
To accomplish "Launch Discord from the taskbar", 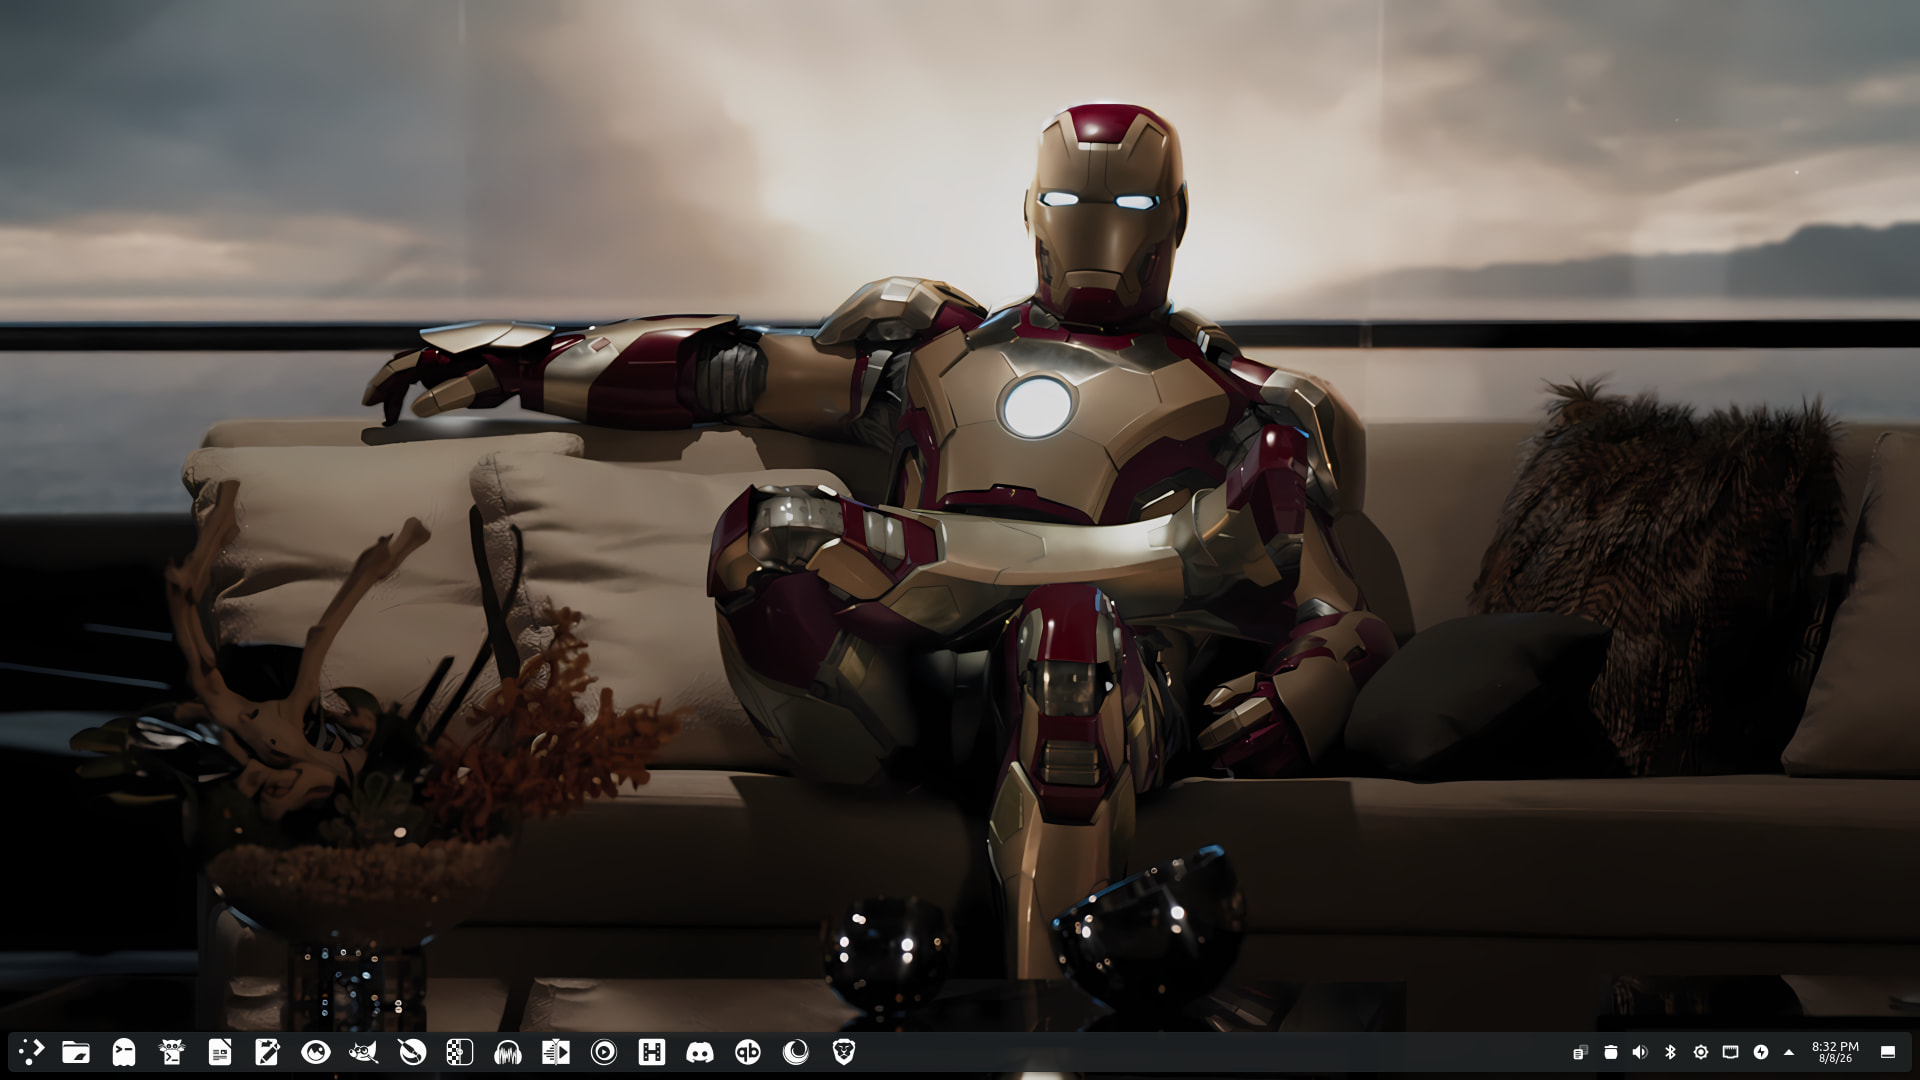I will coord(700,1051).
